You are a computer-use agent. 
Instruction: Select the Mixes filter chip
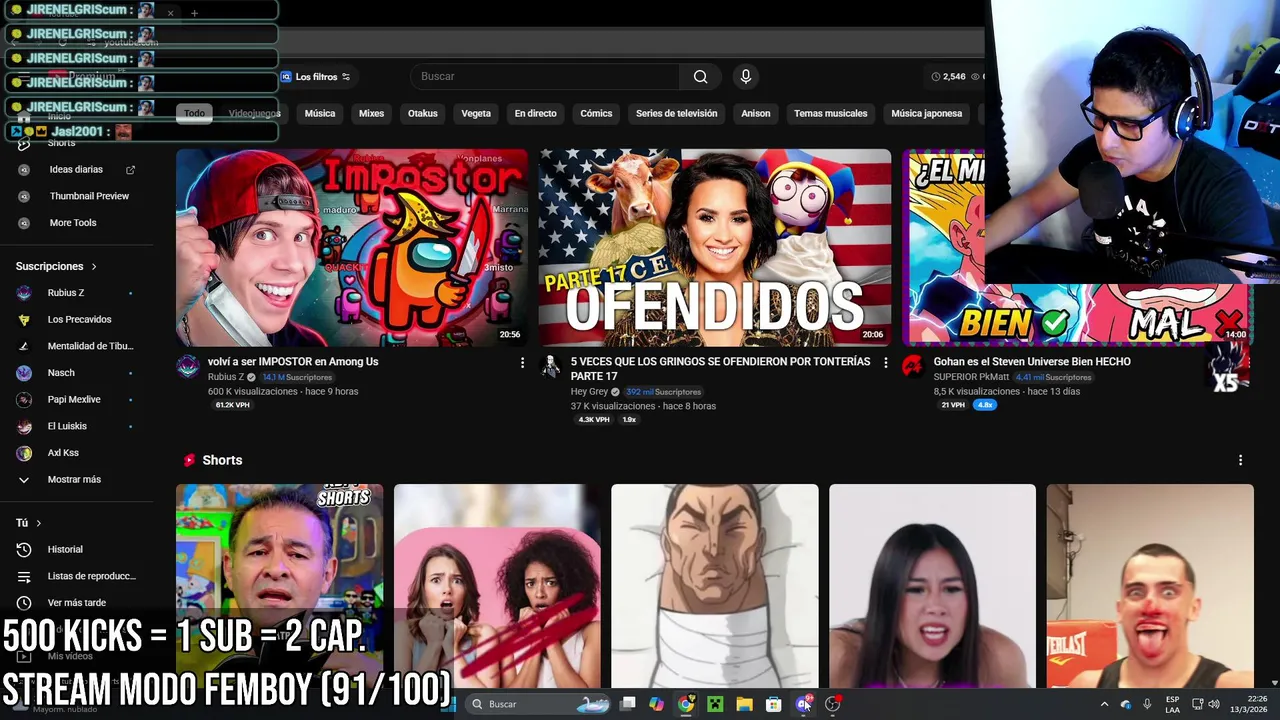[x=371, y=113]
